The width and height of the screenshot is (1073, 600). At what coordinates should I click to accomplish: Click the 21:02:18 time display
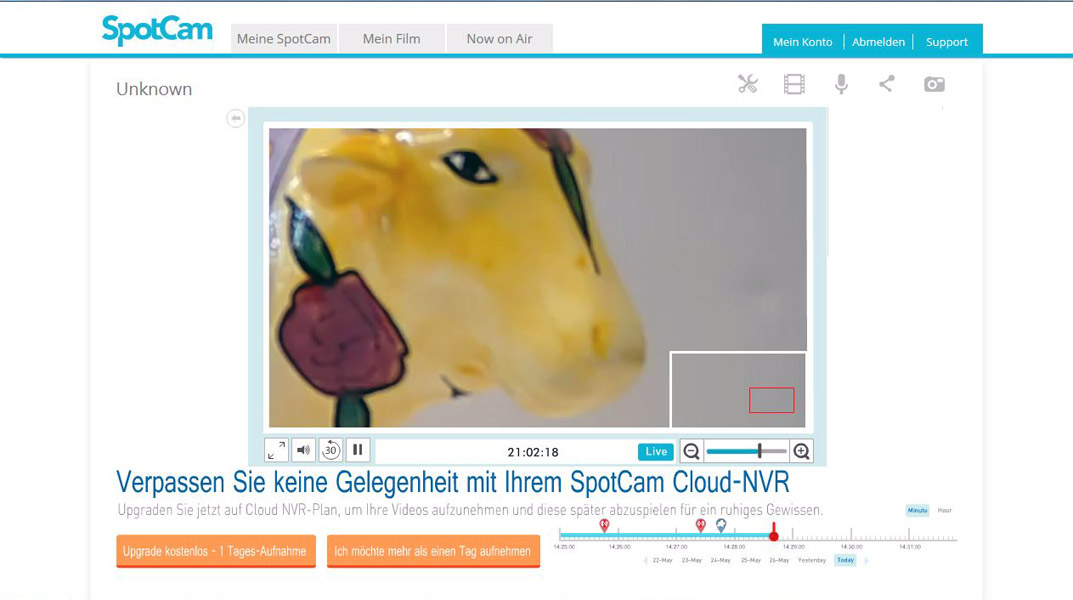(x=533, y=452)
